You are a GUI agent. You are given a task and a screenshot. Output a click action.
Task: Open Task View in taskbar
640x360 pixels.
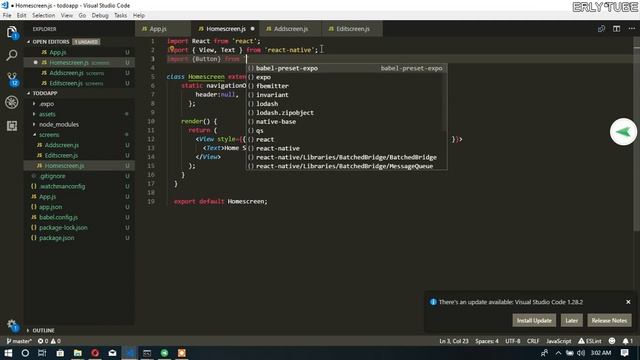42,353
